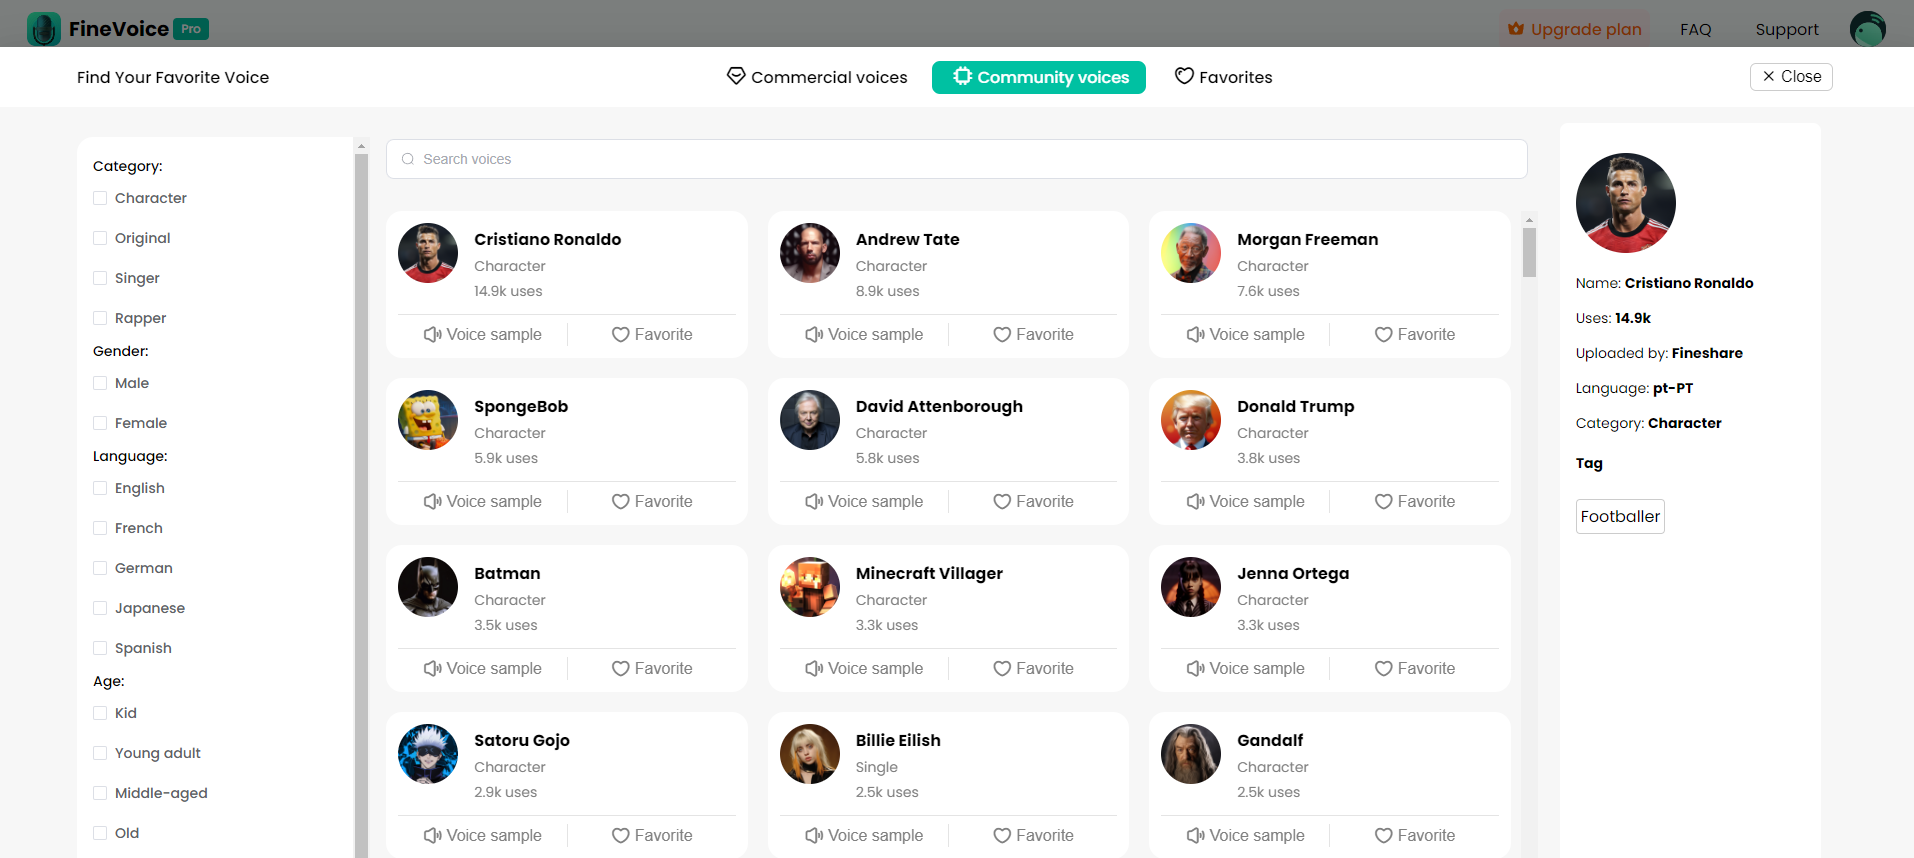
Task: Open the FAQ header link
Action: pyautogui.click(x=1695, y=29)
